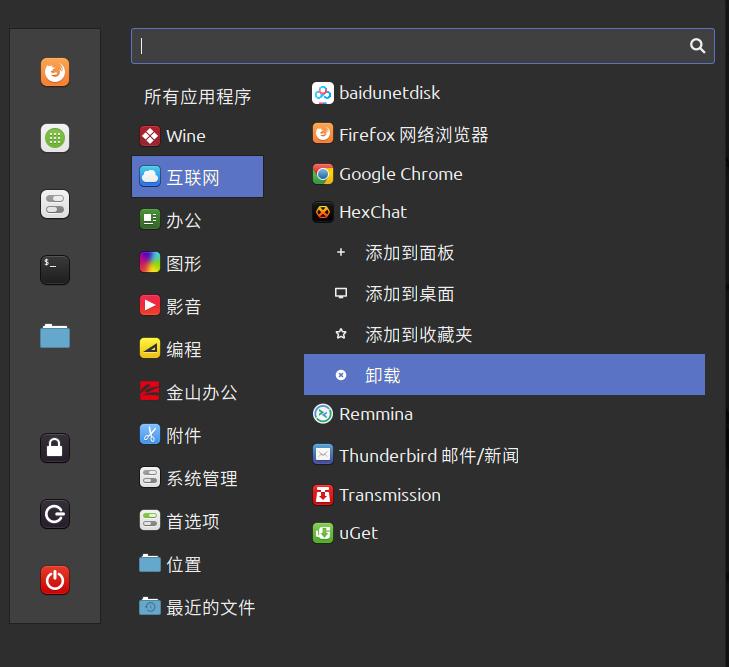Select the 编程 category label

pyautogui.click(x=184, y=349)
